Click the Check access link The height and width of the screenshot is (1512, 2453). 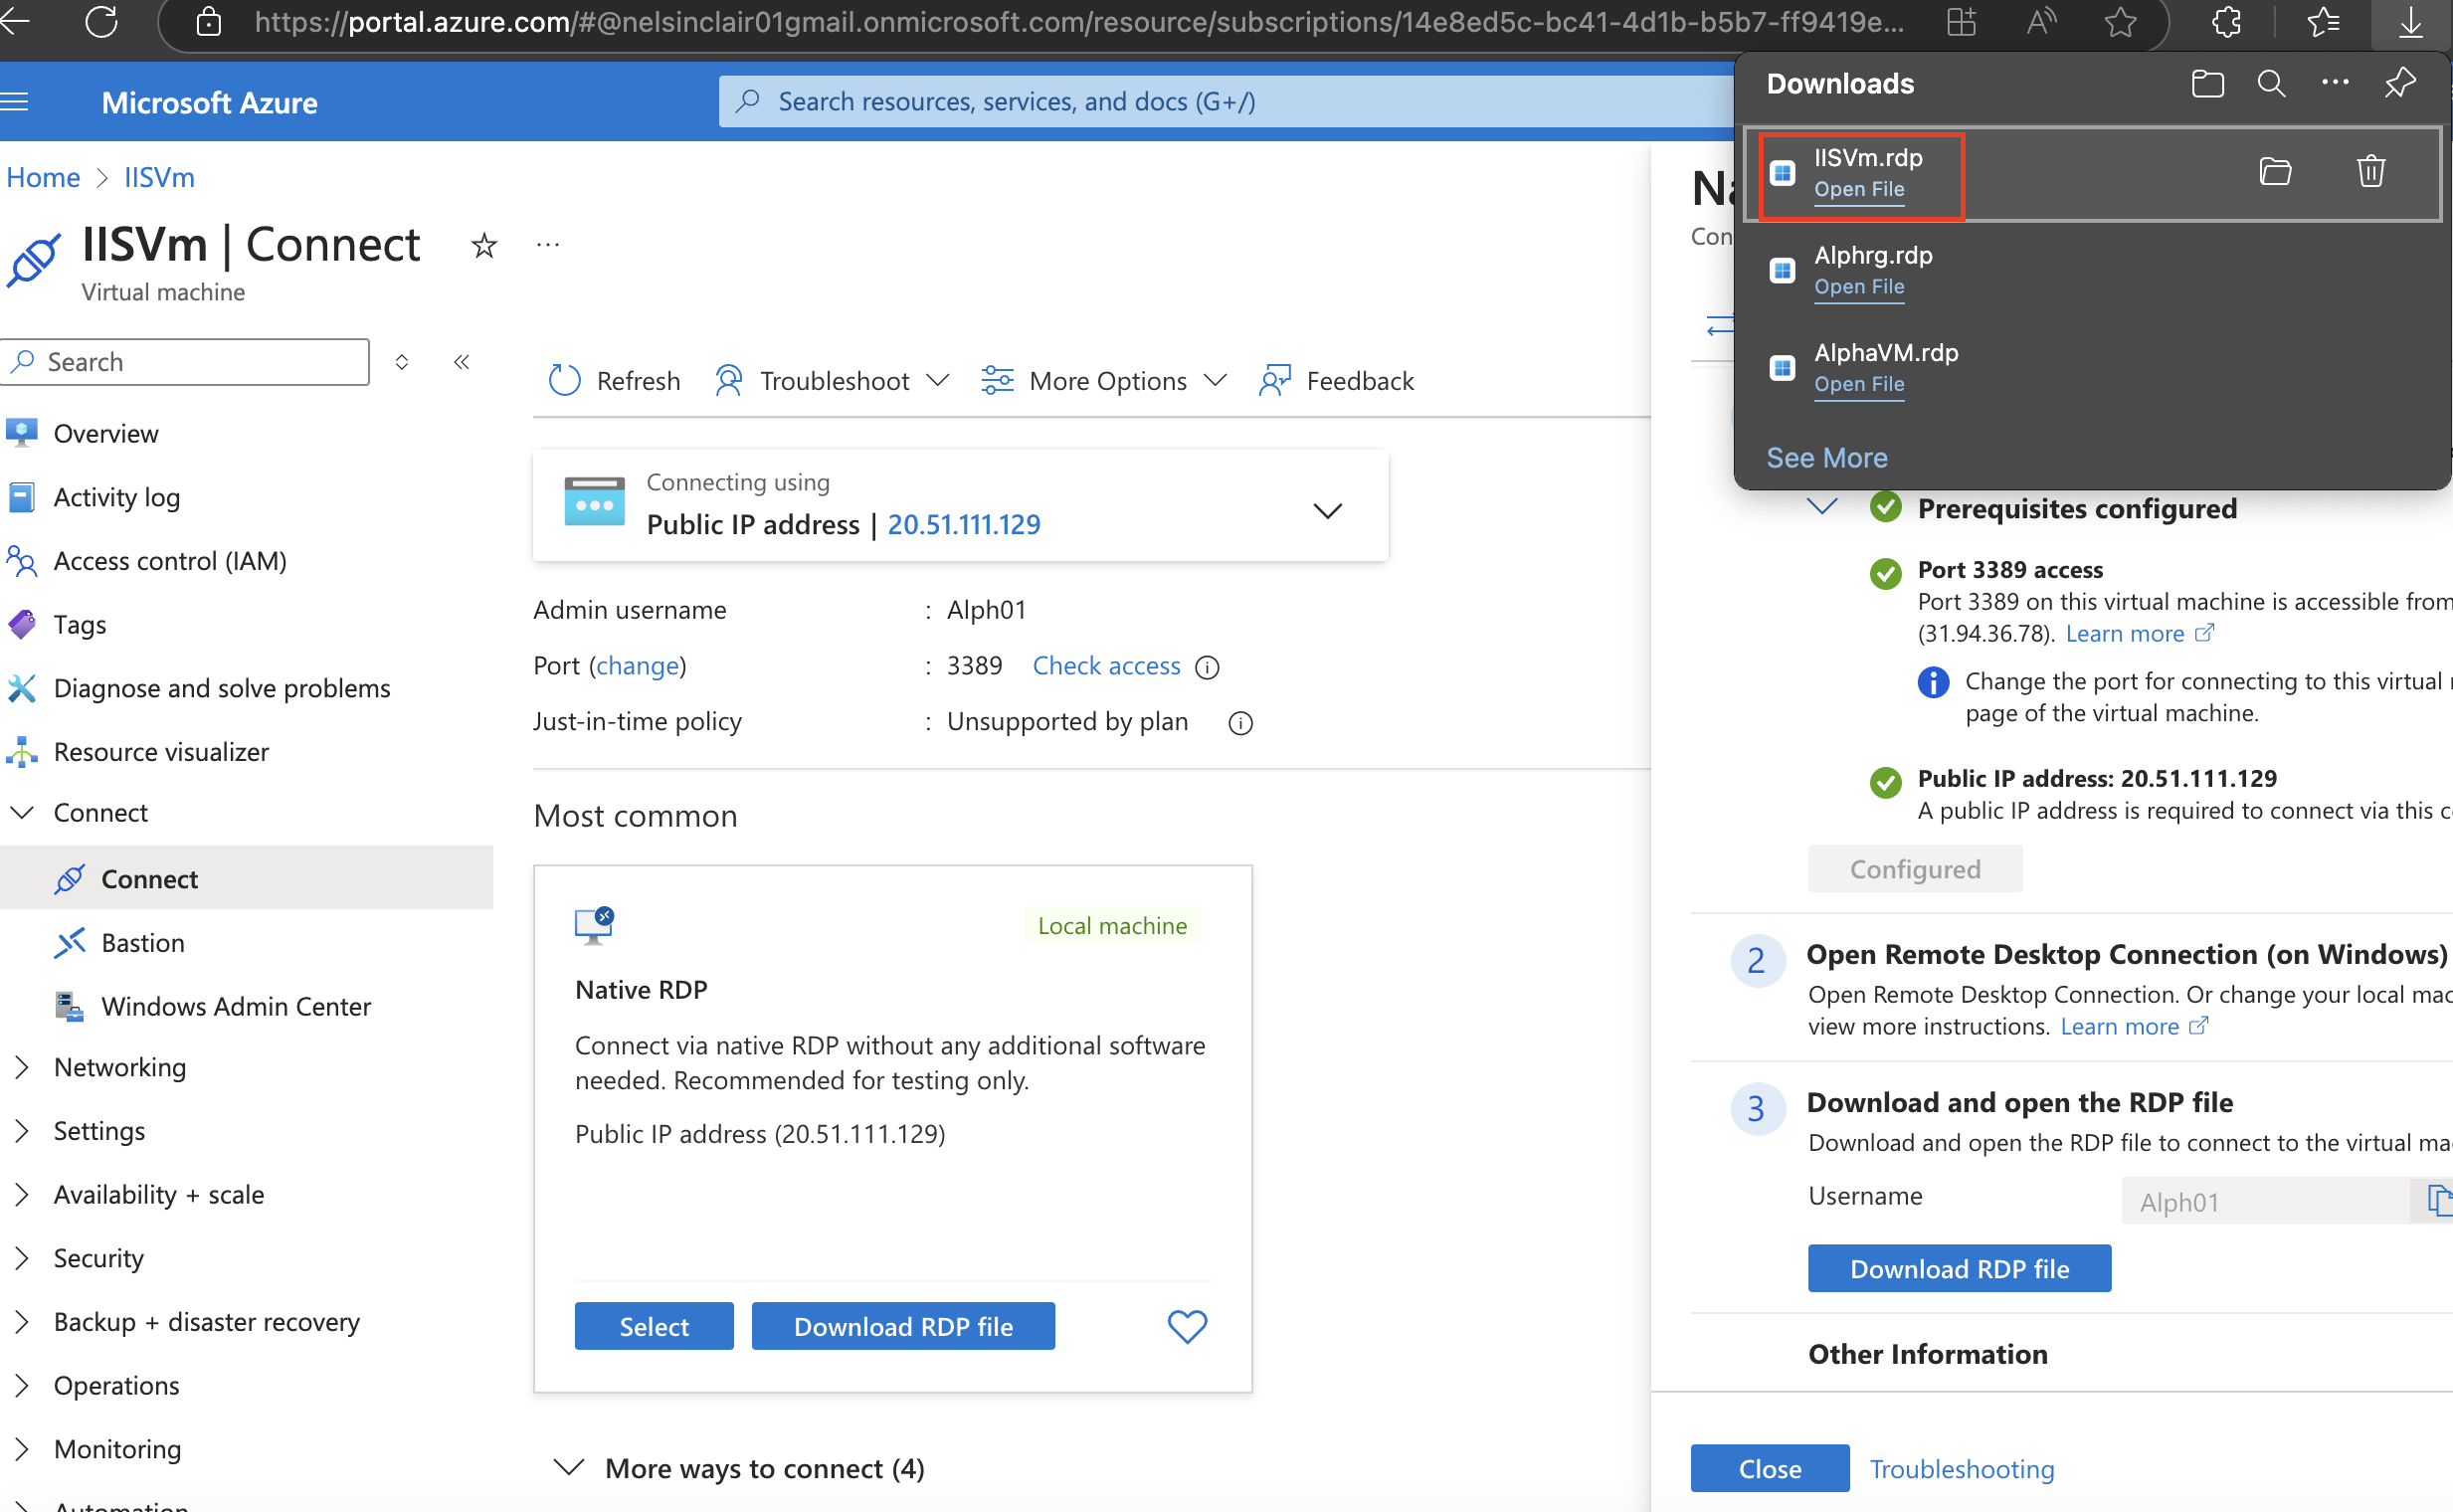click(x=1106, y=666)
